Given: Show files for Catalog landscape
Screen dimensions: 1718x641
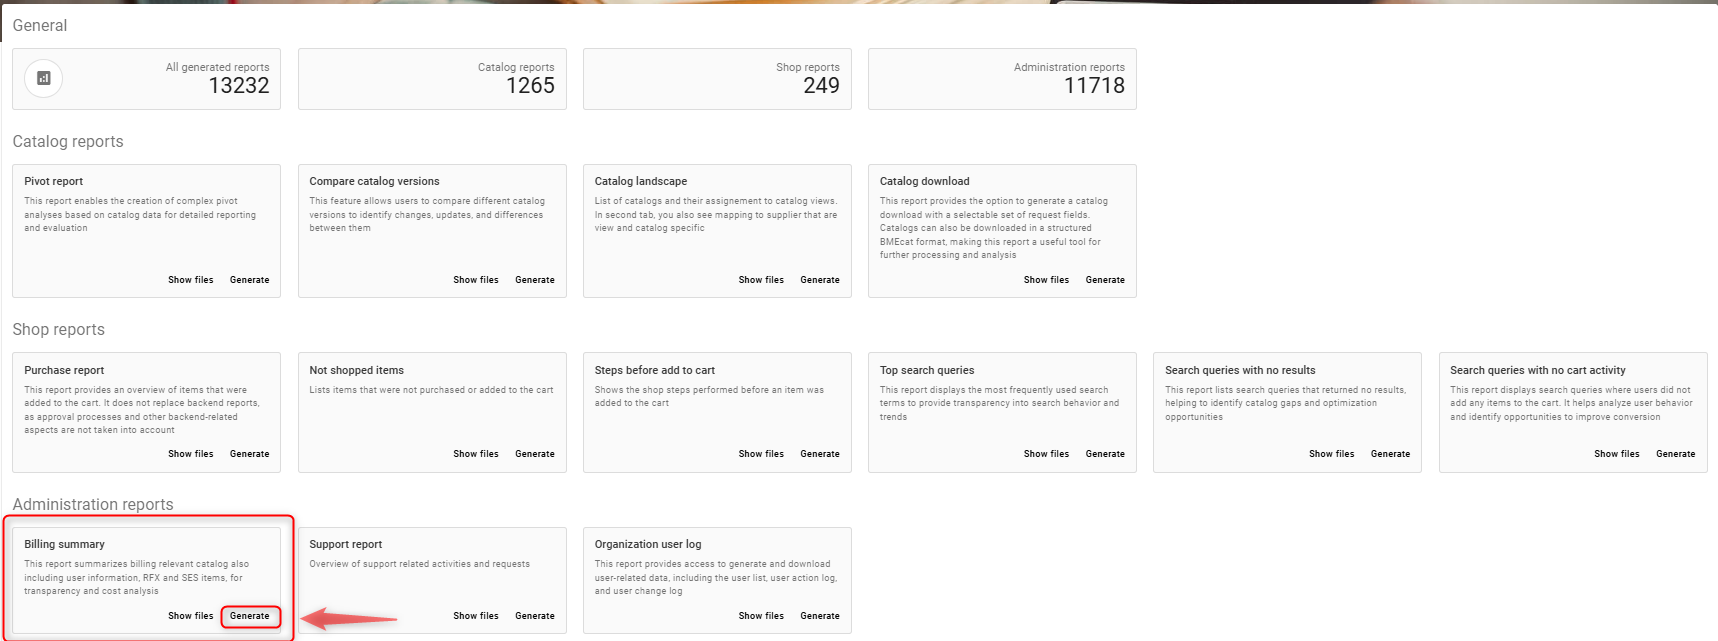Looking at the screenshot, I should [x=761, y=280].
